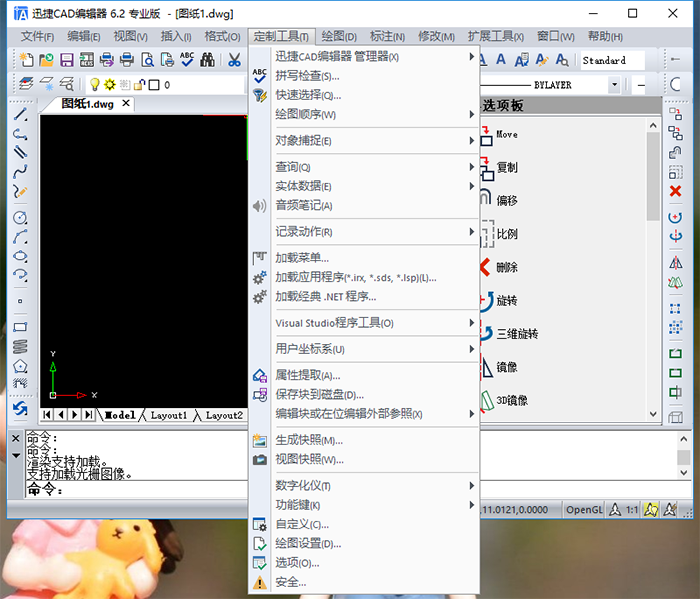Viewport: 700px width, 599px height.
Task: Switch to the Layout1 tab
Action: [x=168, y=415]
